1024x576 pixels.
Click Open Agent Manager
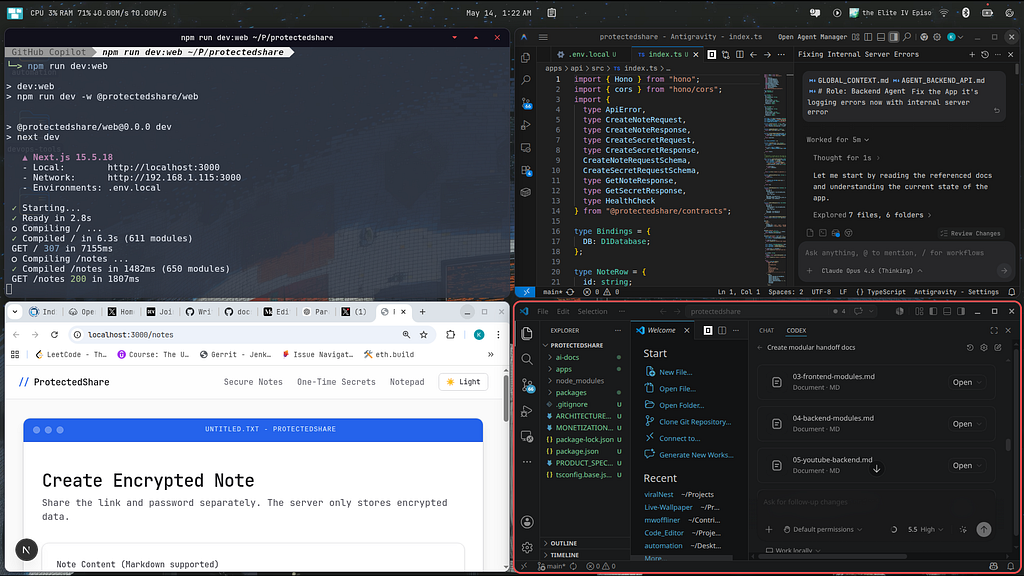(812, 37)
